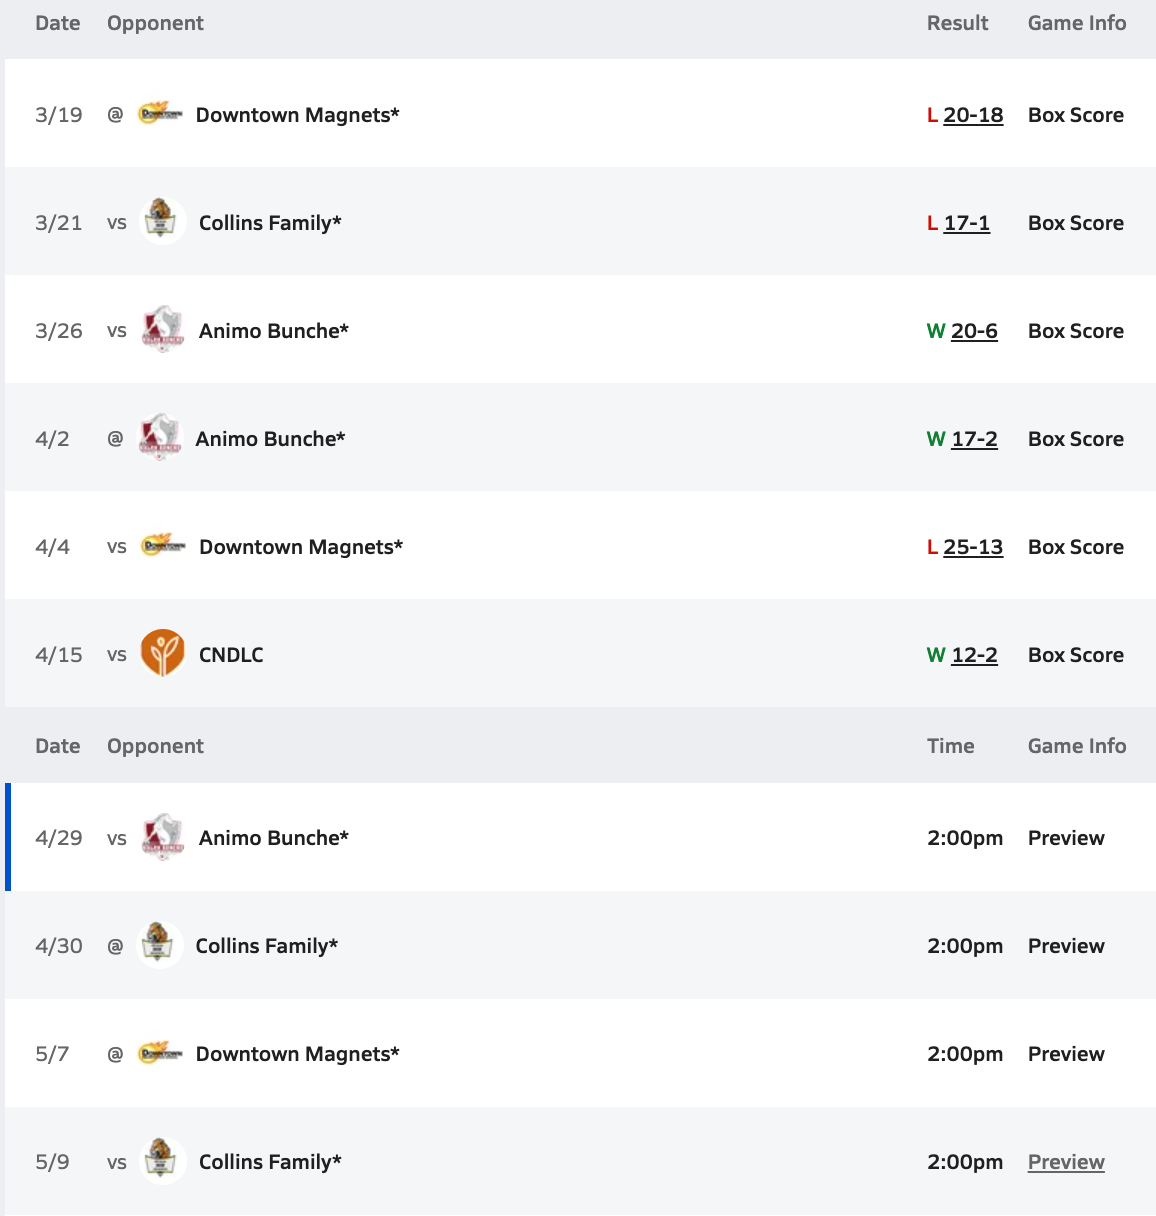Viewport: 1156px width, 1216px height.
Task: Click Downtown Magnets logo on 5/7 game
Action: pos(160,1053)
